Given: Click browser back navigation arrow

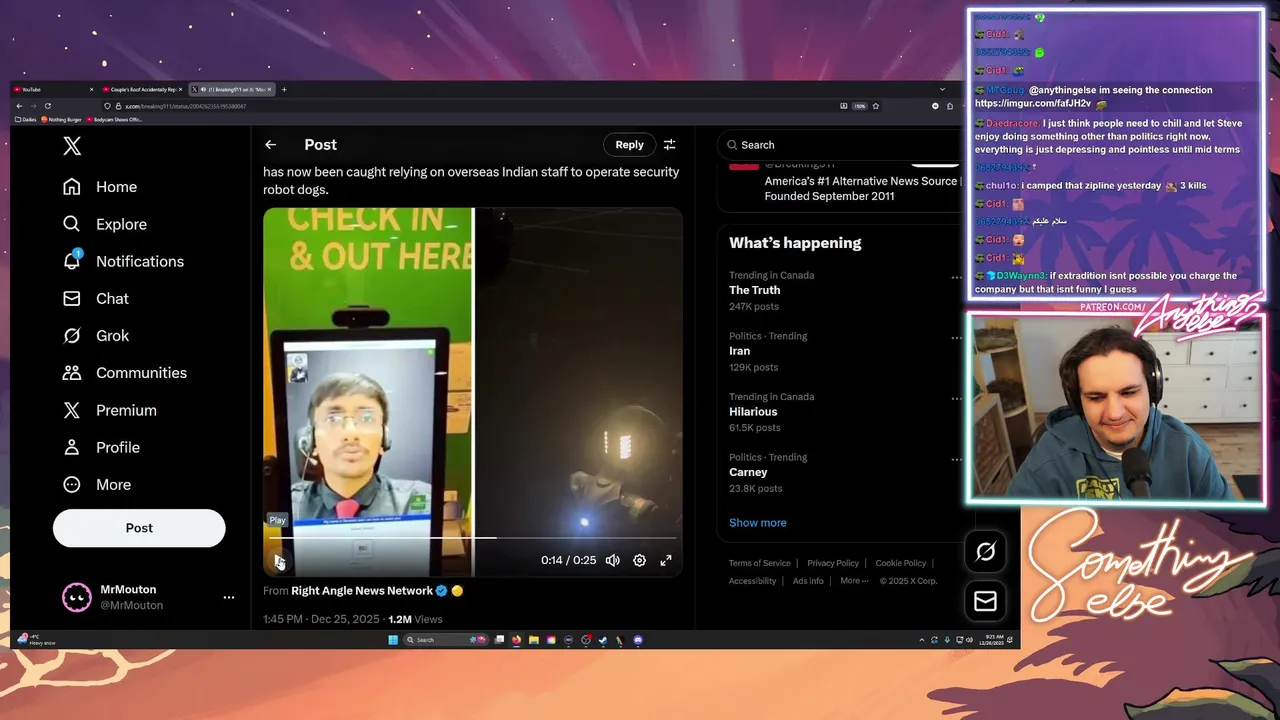Looking at the screenshot, I should point(19,106).
